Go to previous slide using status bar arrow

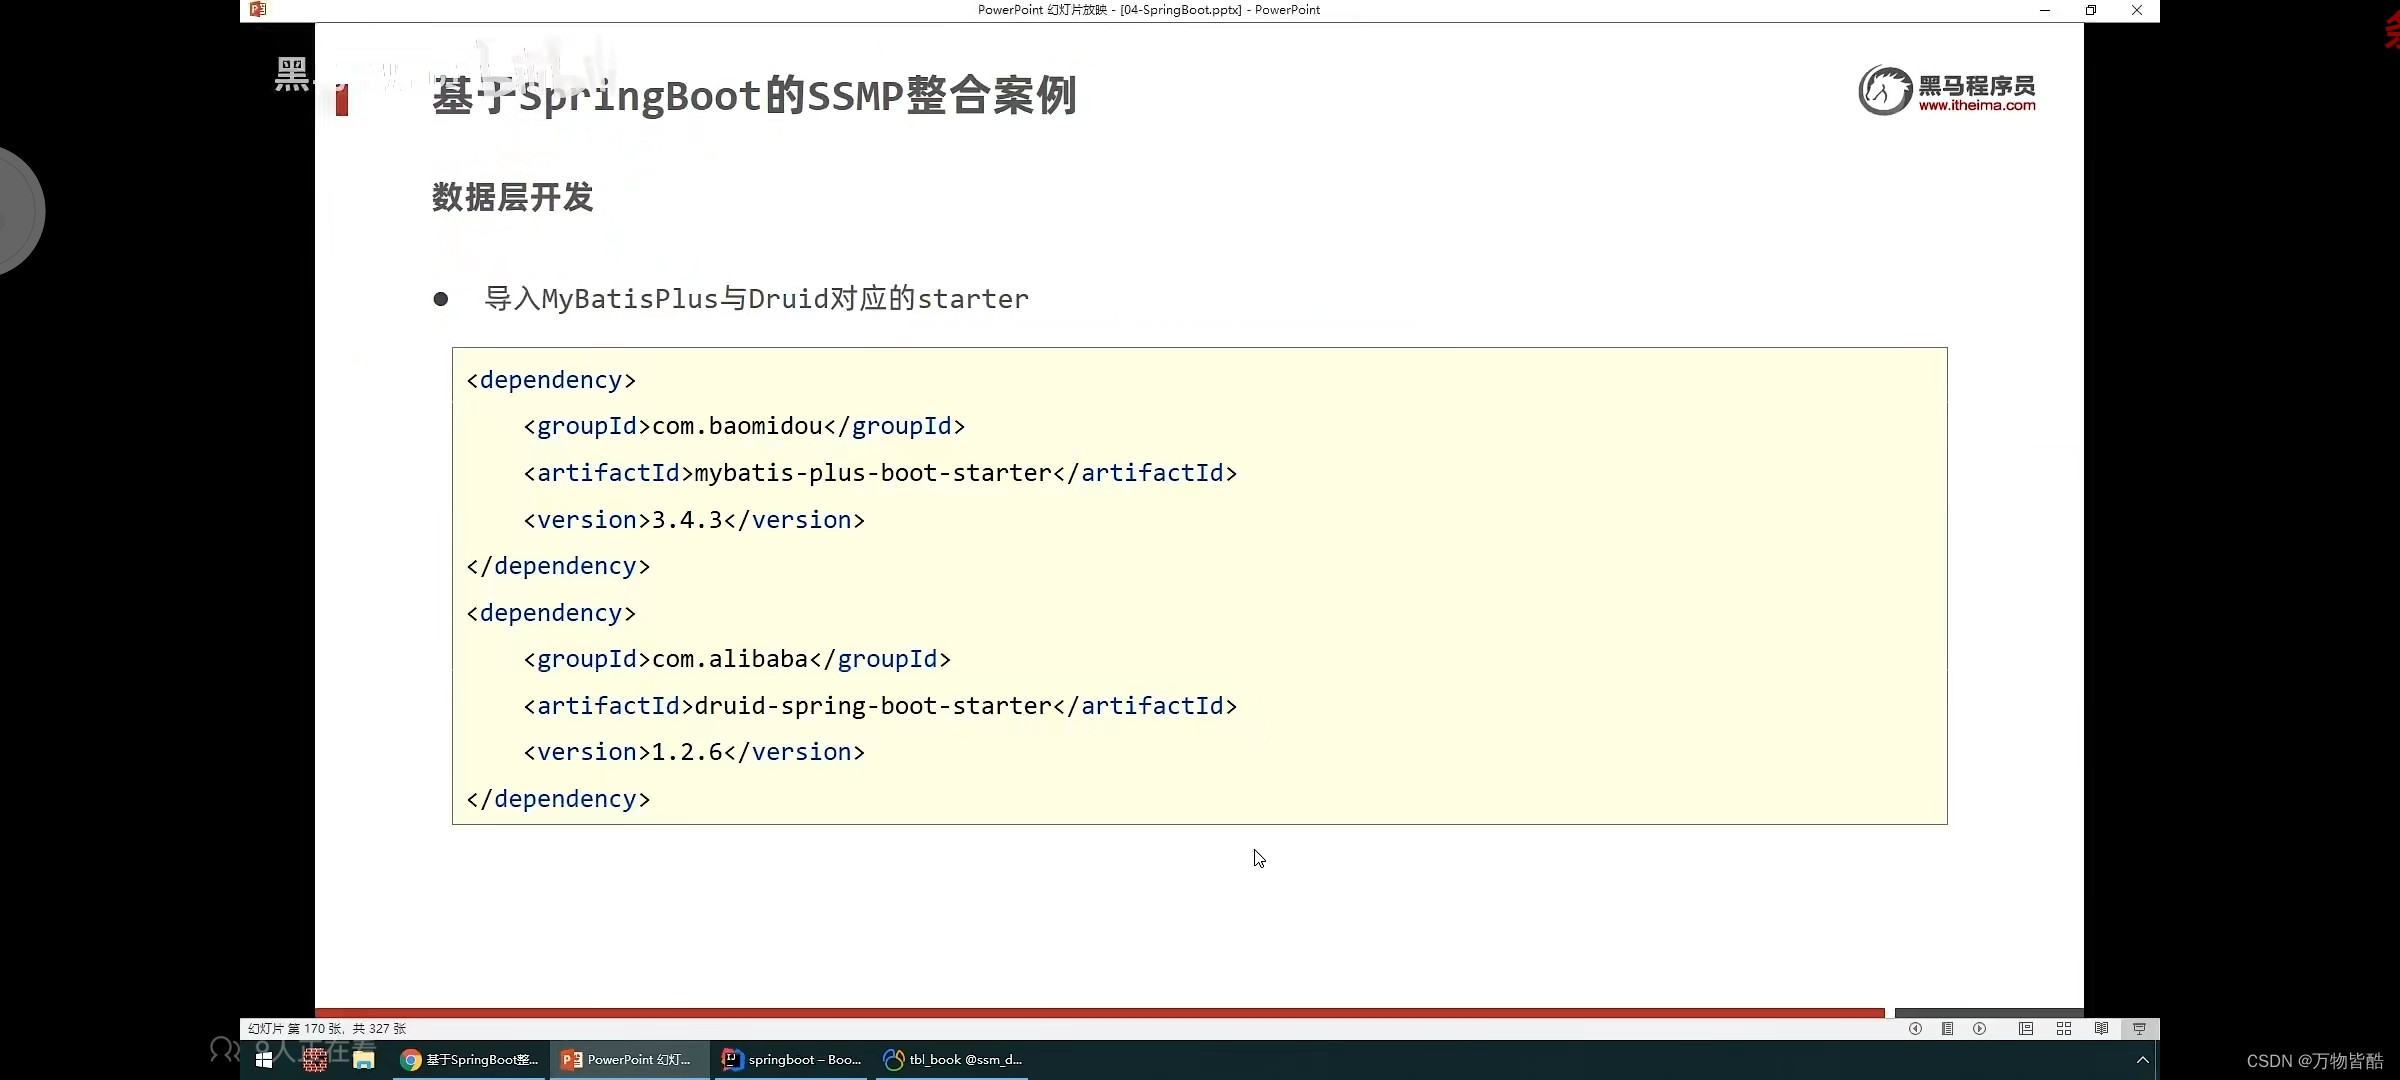(1915, 1028)
